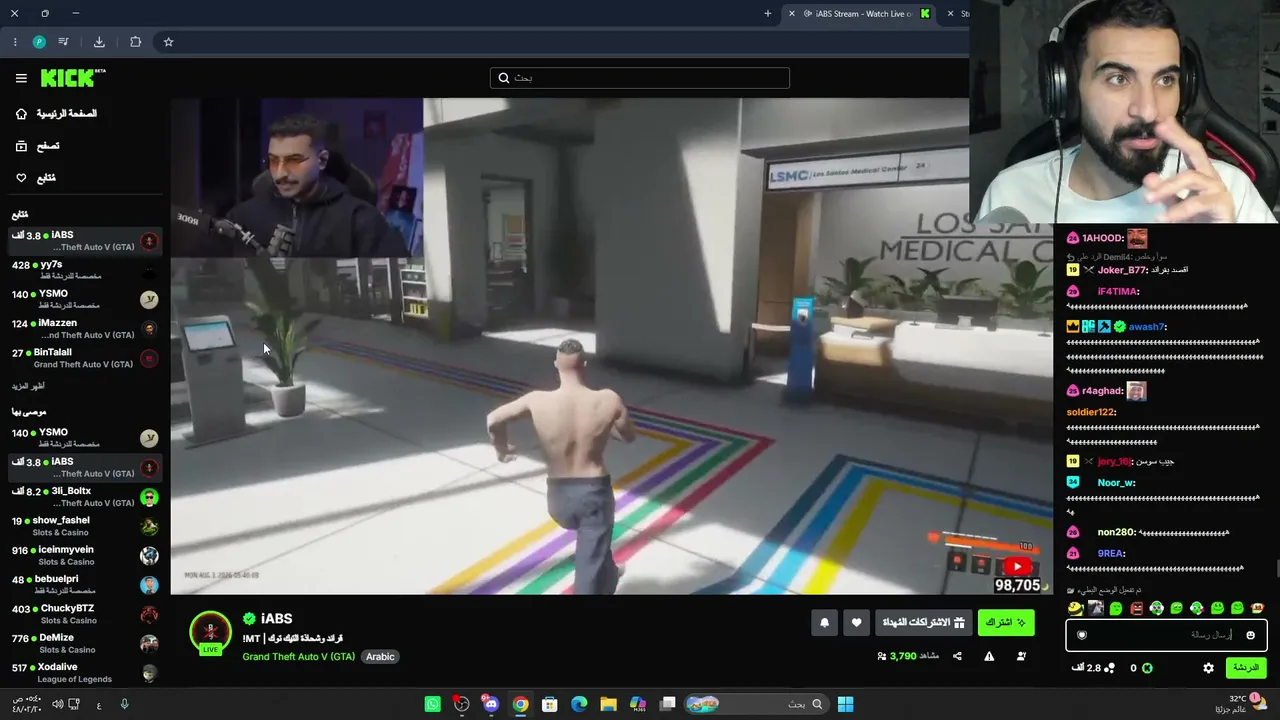Open Chrome extensions puzzle icon
Viewport: 1280px width, 720px height.
[x=135, y=42]
